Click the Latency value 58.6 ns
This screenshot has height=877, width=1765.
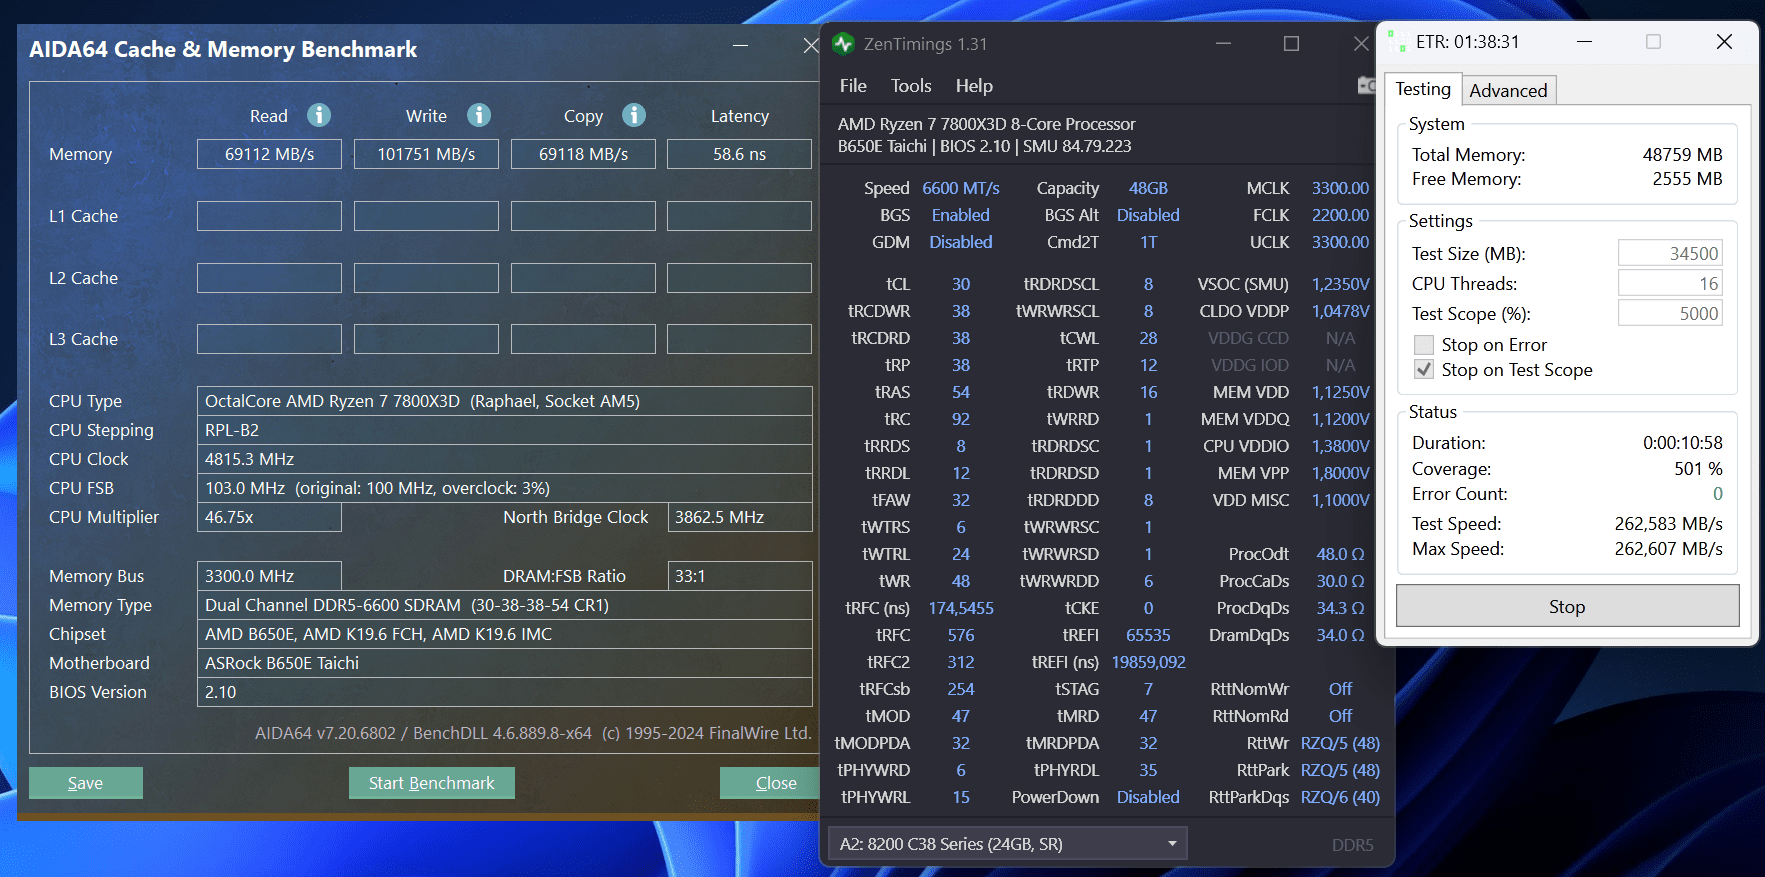click(x=739, y=154)
